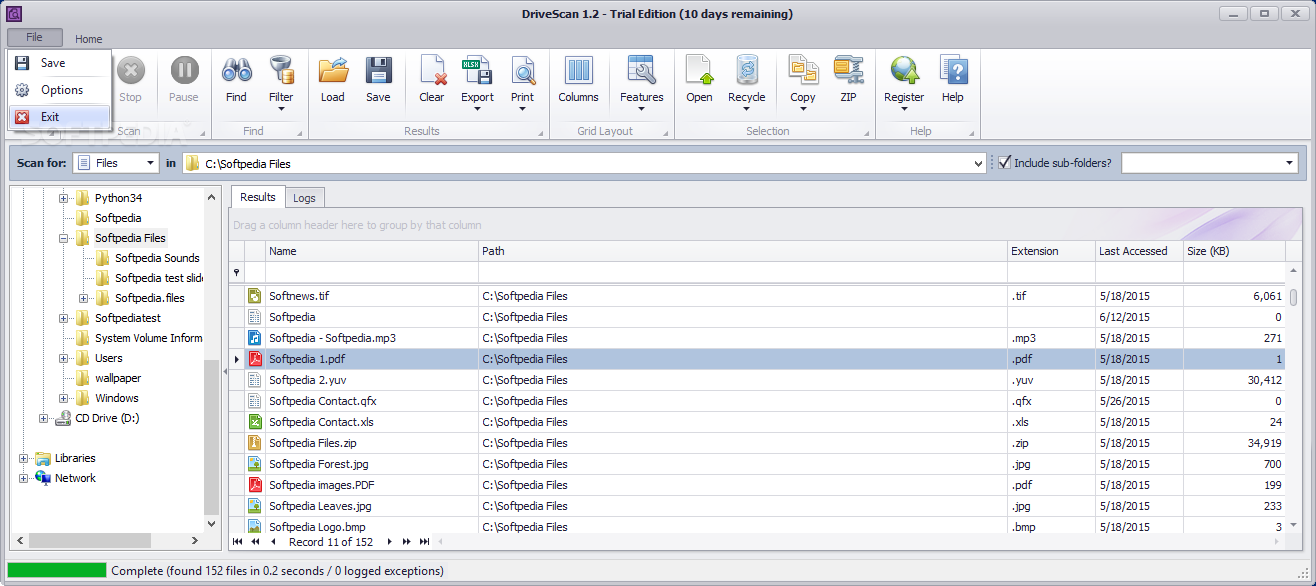This screenshot has height=586, width=1316.
Task: Open the File menu
Action: pos(34,37)
